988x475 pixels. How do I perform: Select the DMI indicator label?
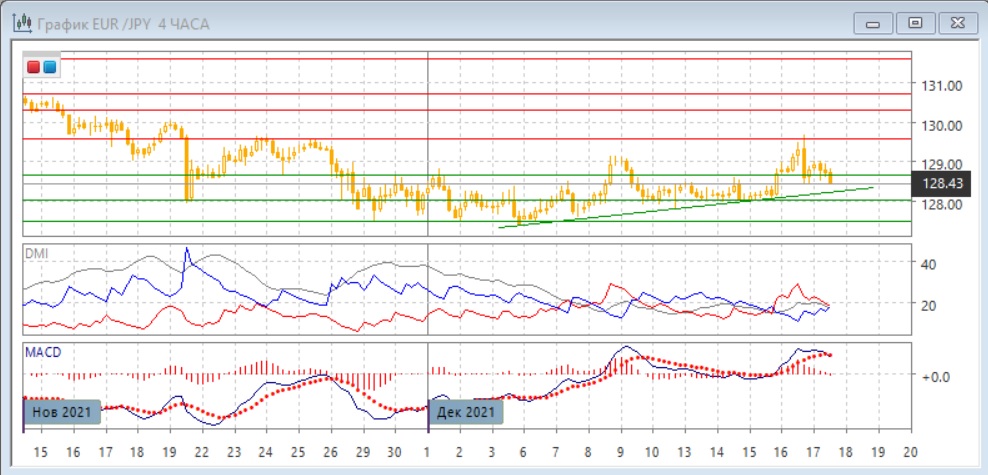click(x=36, y=253)
